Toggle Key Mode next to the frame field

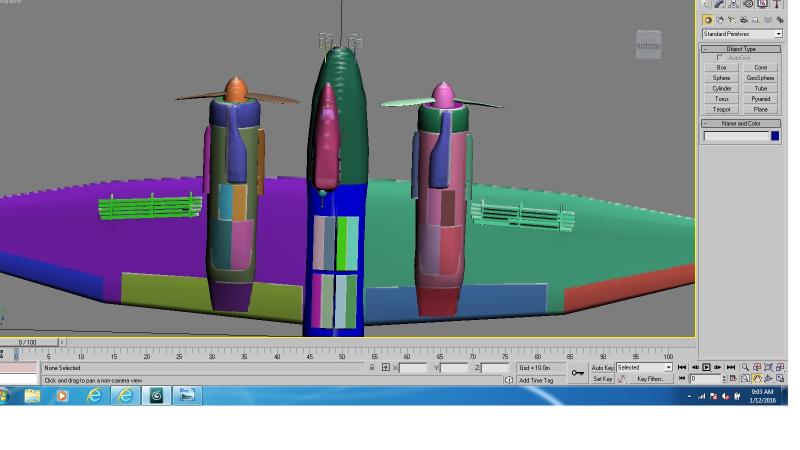point(682,379)
